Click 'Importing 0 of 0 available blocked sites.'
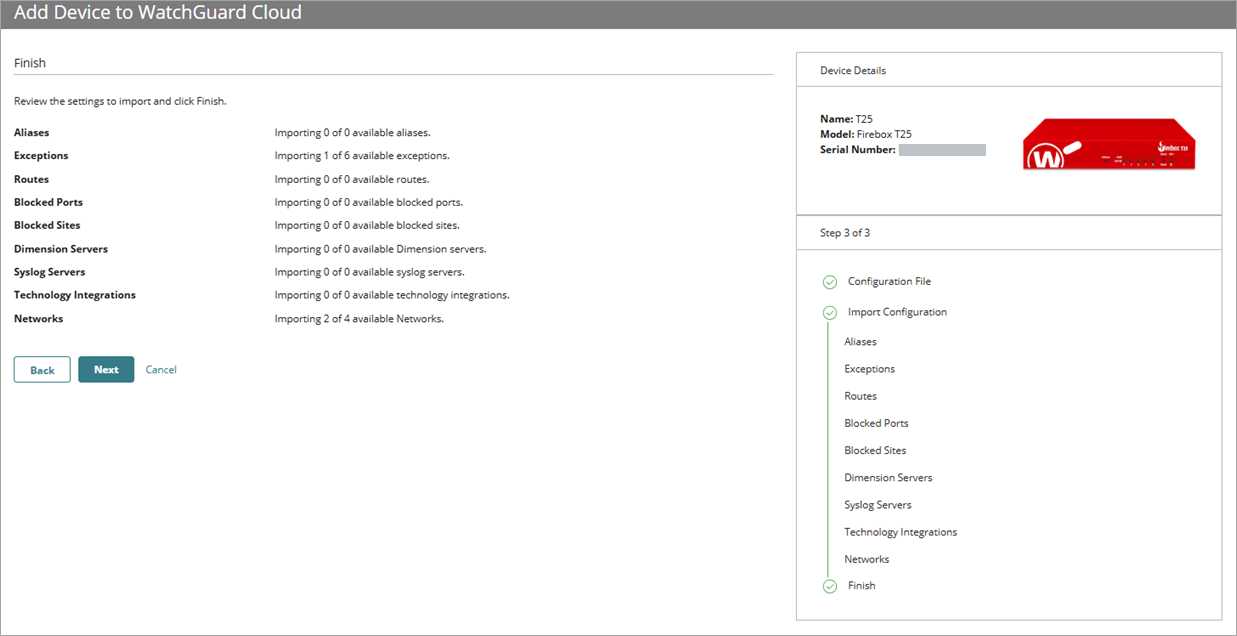Screen dimensions: 1237x636 [367, 225]
